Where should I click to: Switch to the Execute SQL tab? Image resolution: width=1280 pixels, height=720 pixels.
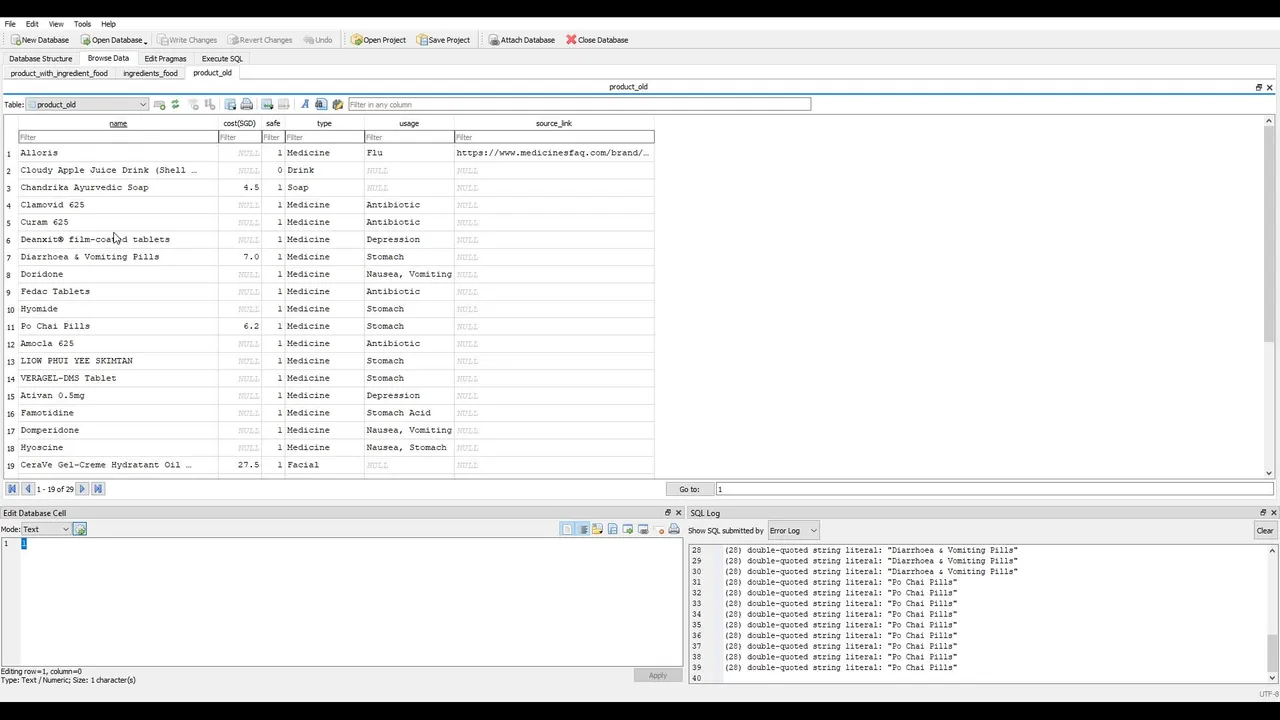point(222,58)
